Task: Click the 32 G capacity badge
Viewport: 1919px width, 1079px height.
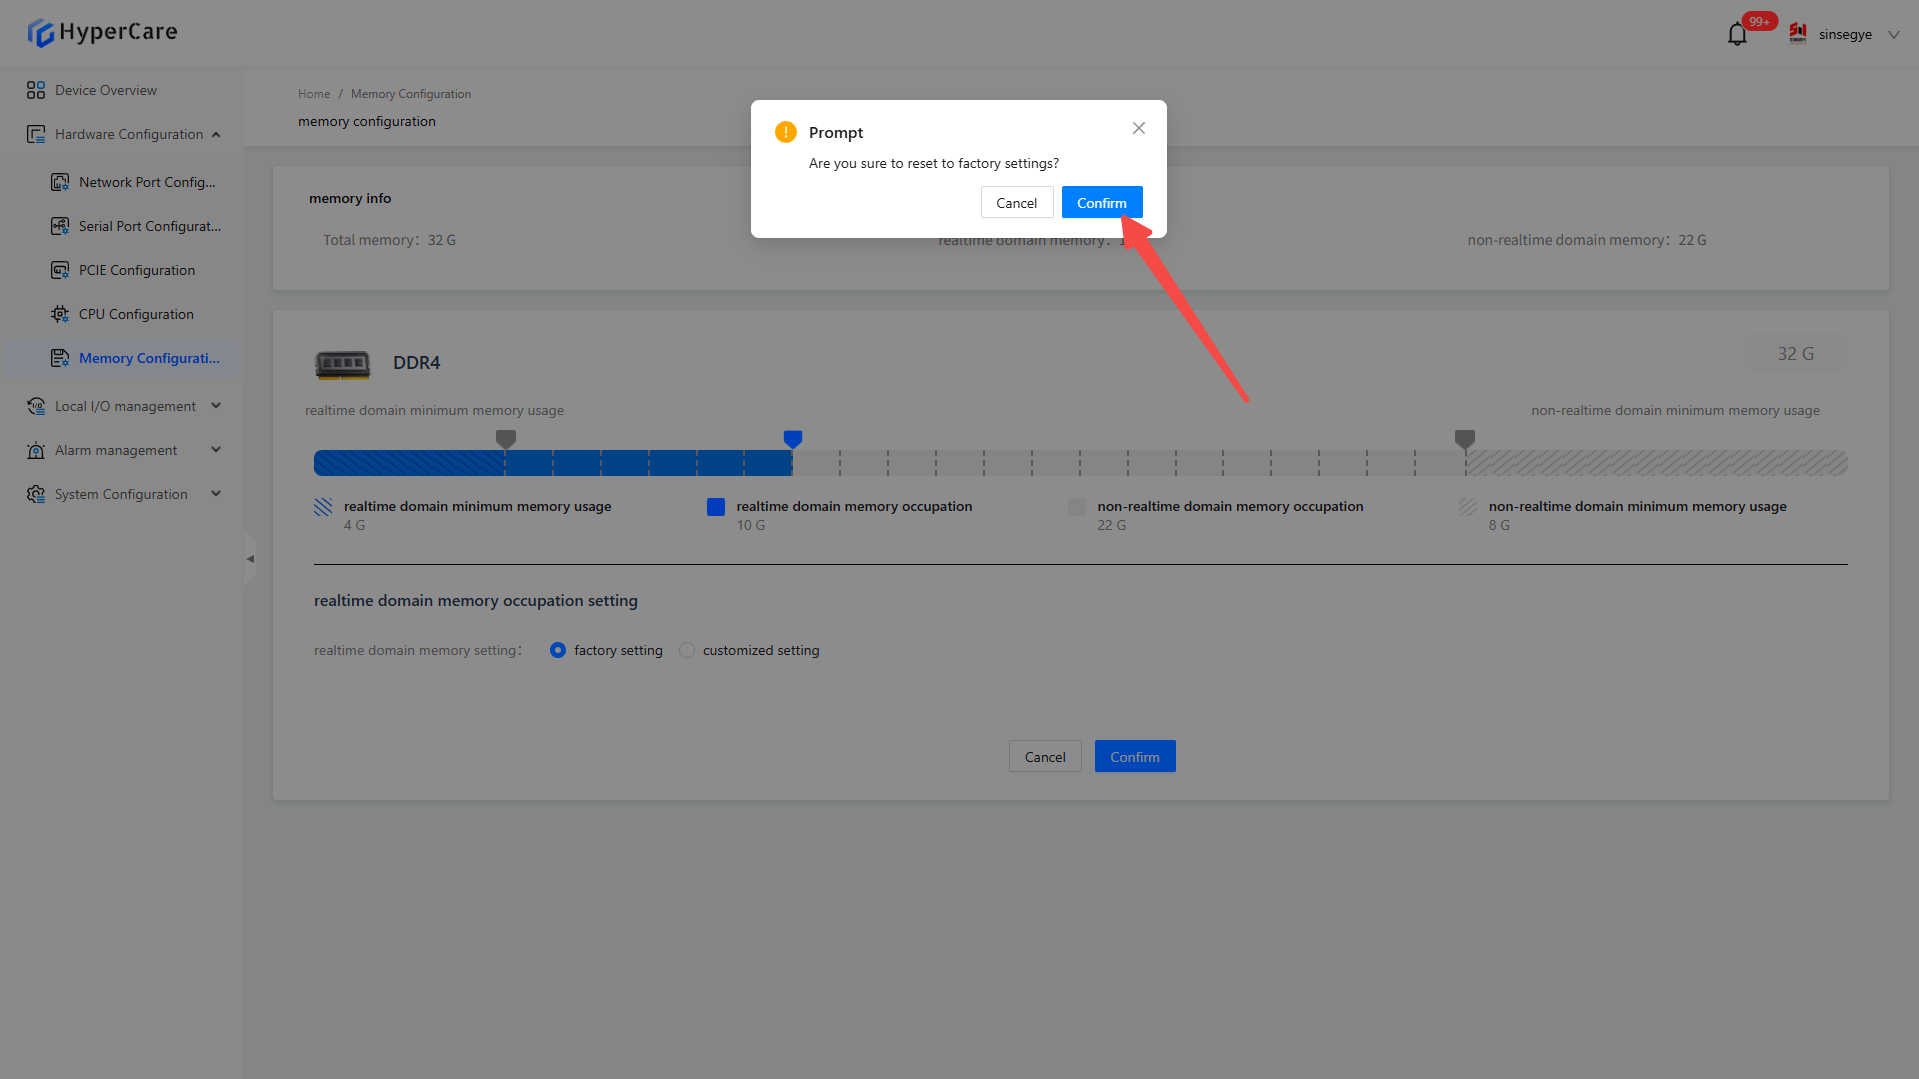Action: pos(1796,354)
